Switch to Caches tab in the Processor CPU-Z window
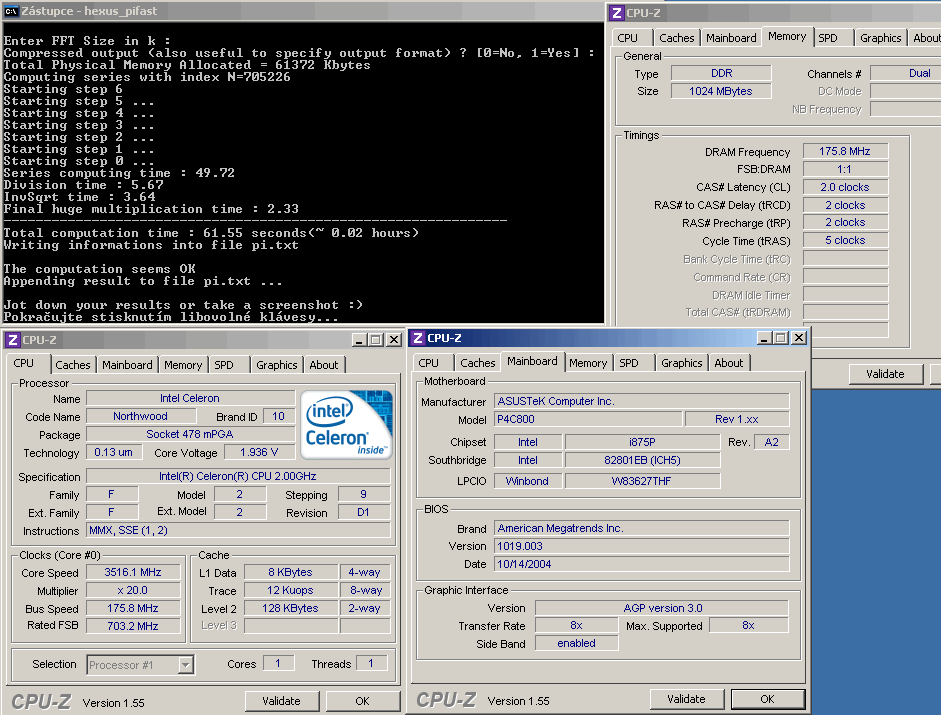 pyautogui.click(x=73, y=365)
